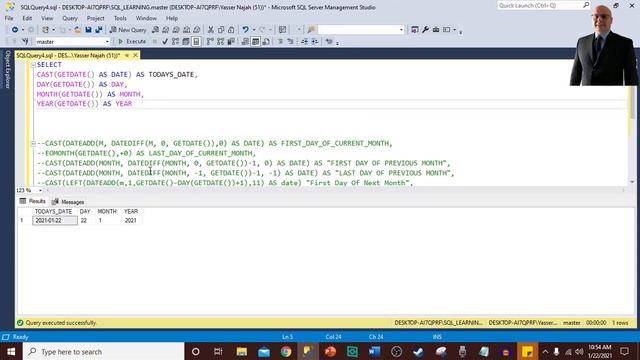640x360 pixels.
Task: Show hidden system tray icons
Action: [545, 351]
